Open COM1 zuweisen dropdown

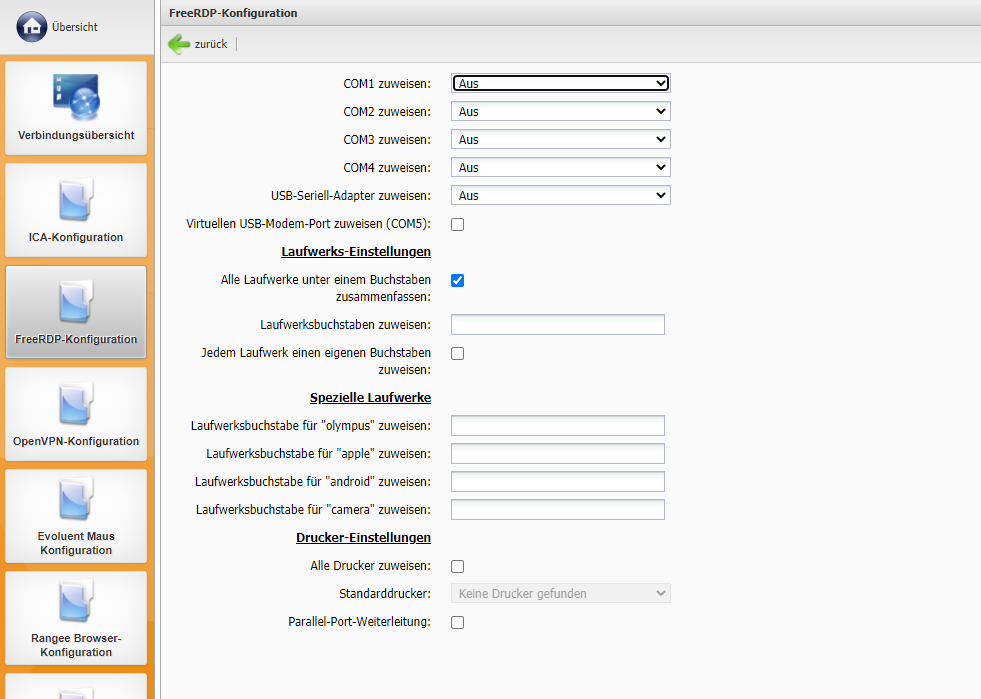[561, 83]
